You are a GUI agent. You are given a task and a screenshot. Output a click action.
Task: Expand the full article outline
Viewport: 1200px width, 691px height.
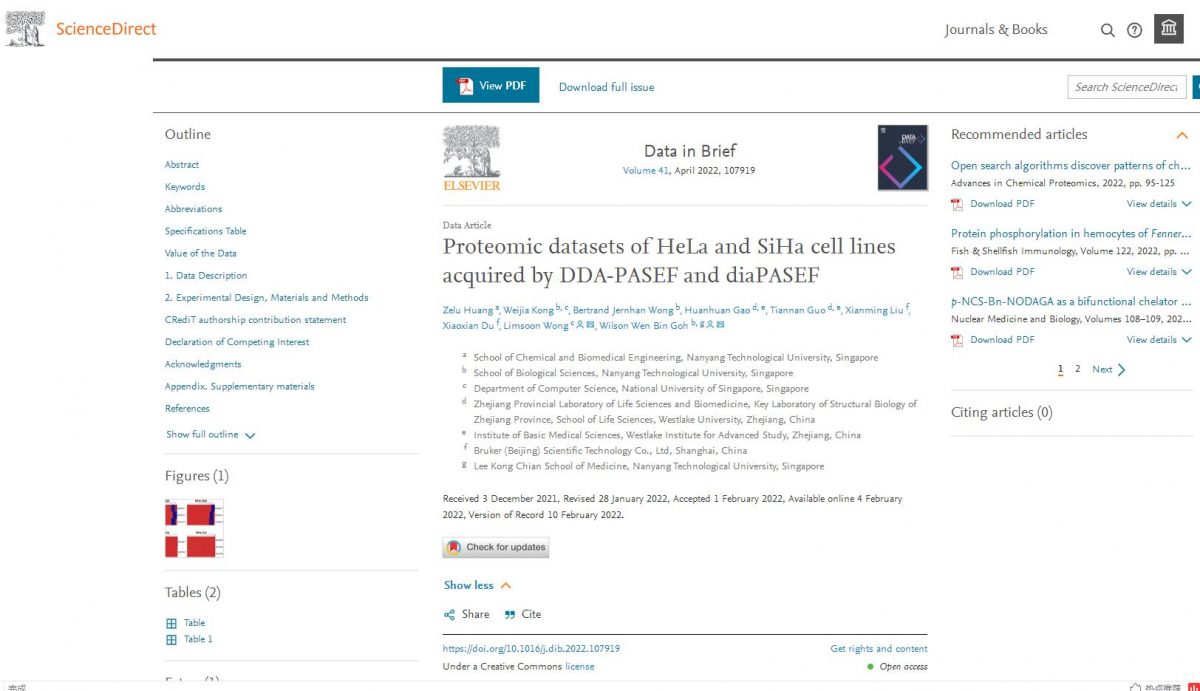(x=202, y=436)
